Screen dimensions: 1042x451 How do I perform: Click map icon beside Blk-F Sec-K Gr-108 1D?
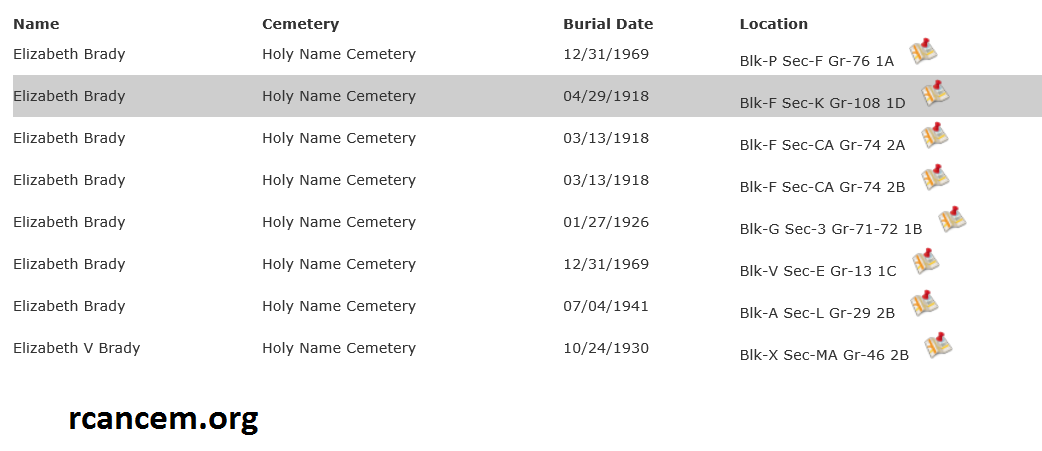pyautogui.click(x=935, y=94)
